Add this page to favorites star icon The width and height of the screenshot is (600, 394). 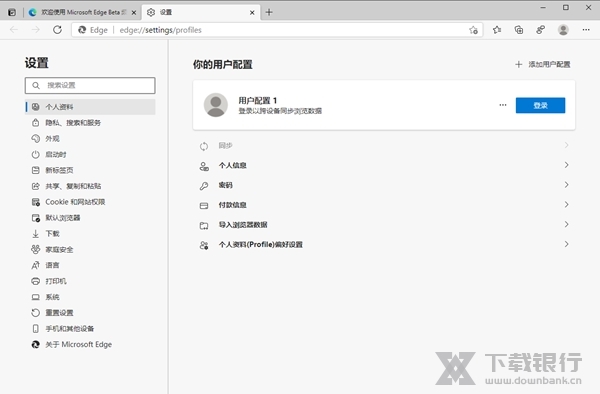pyautogui.click(x=473, y=30)
